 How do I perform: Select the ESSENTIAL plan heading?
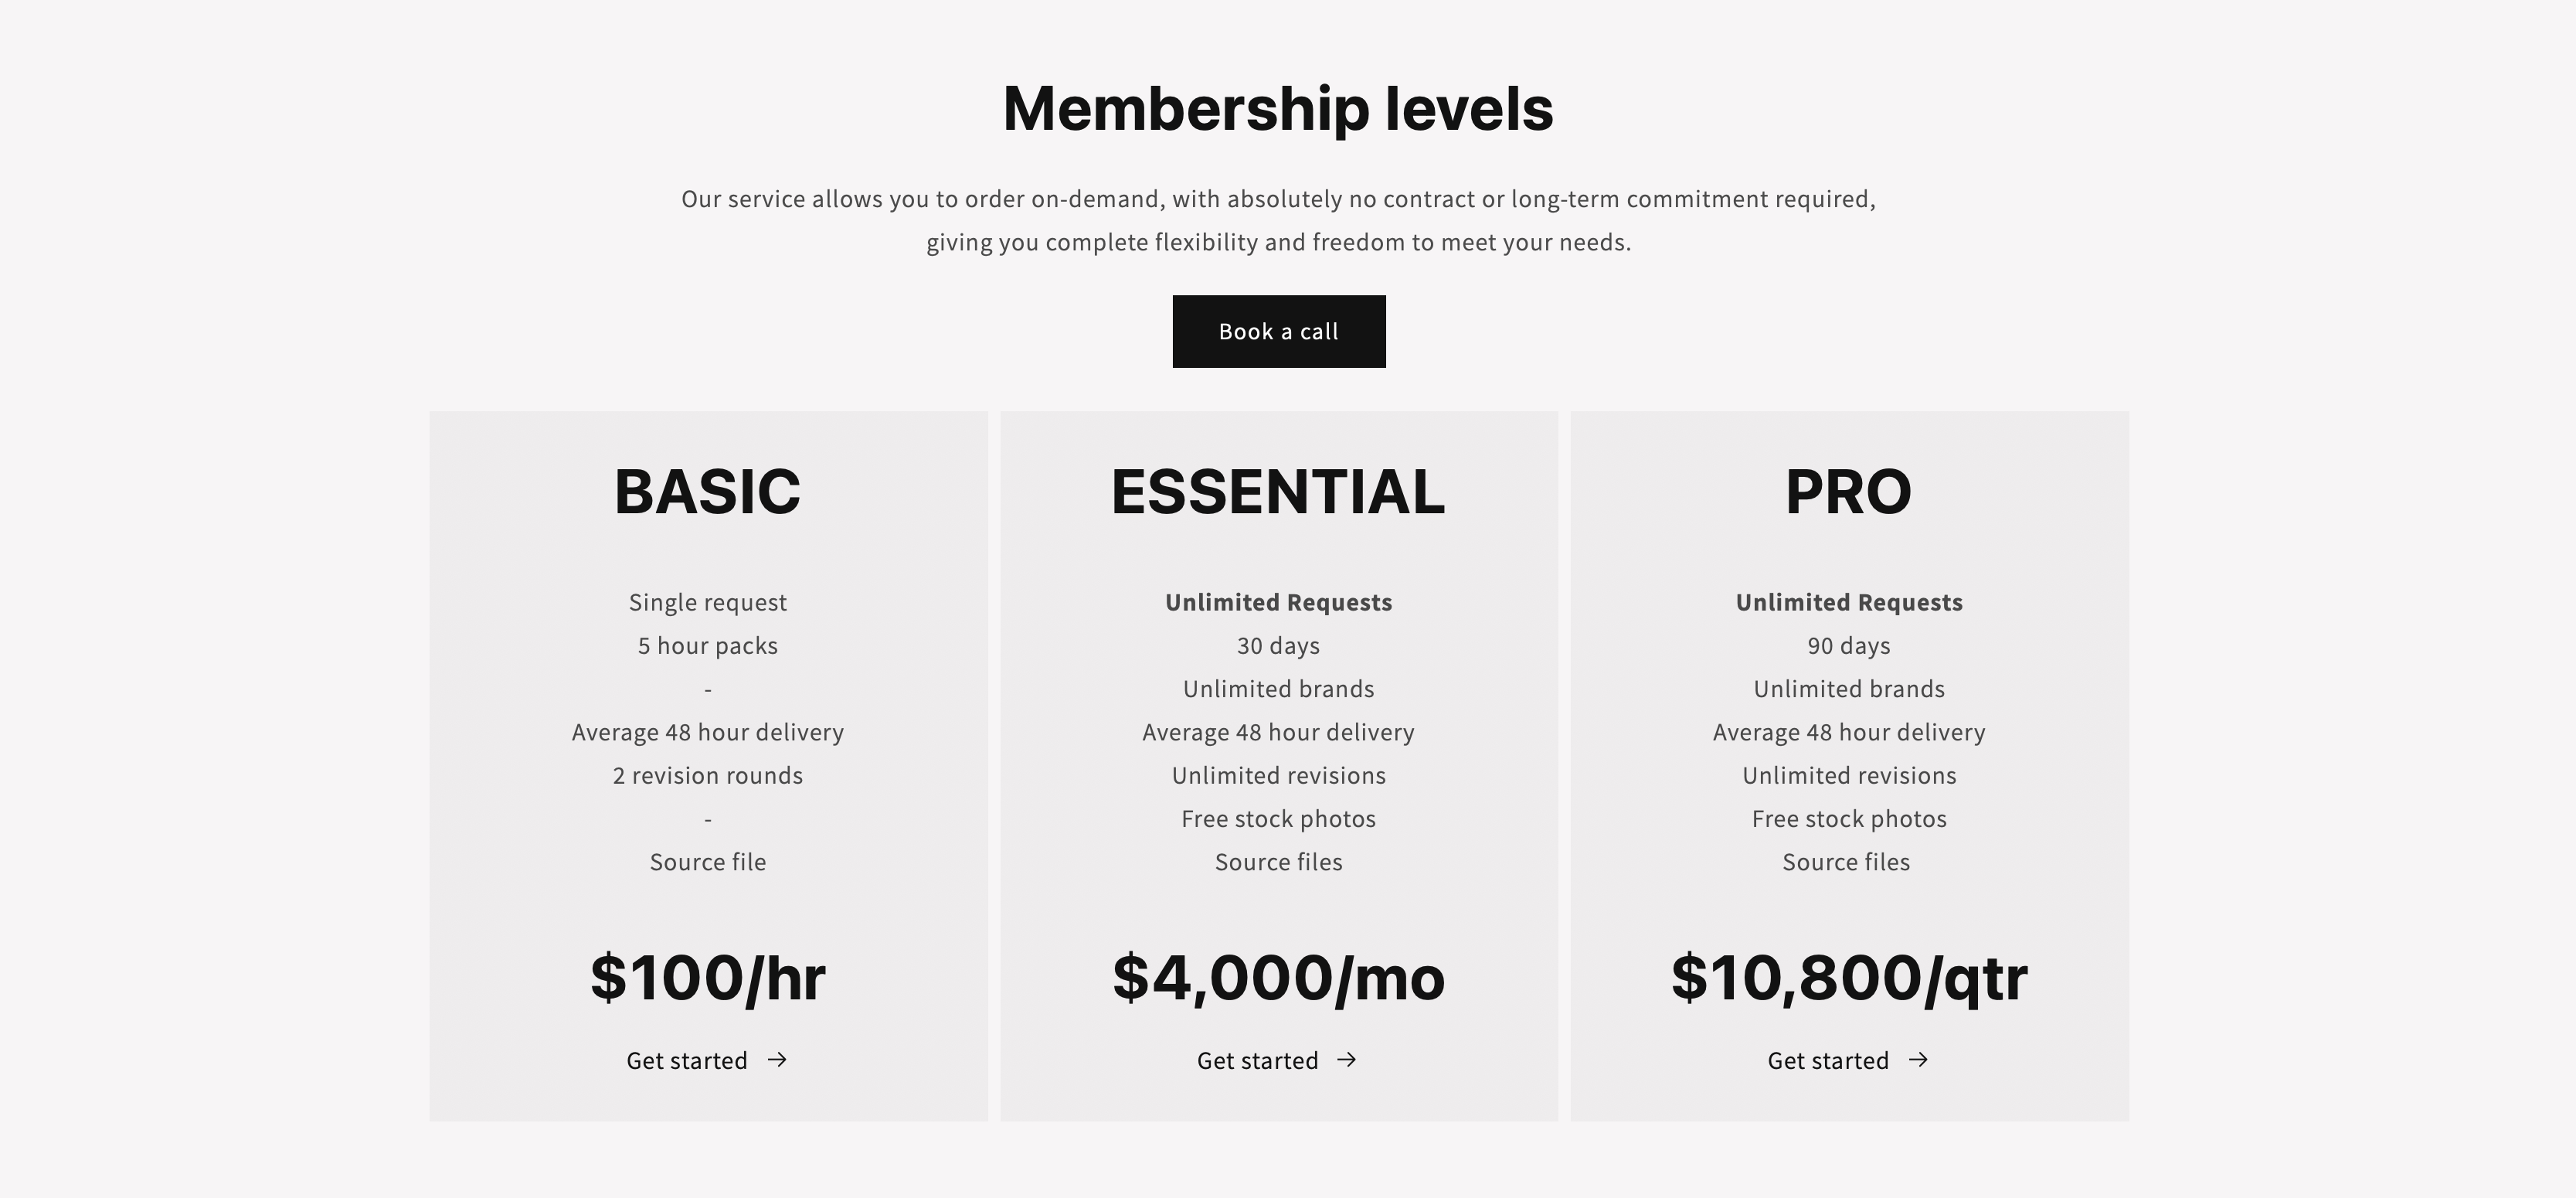[x=1278, y=491]
